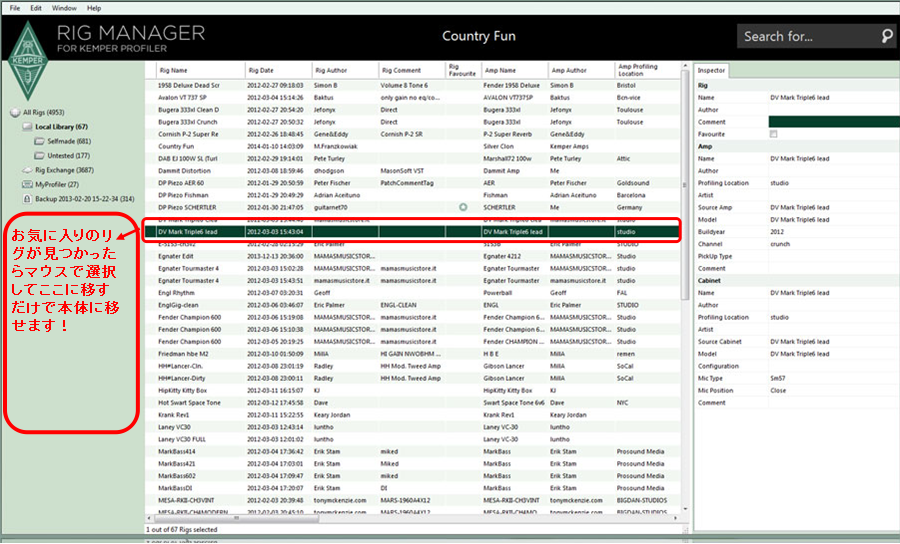Screen dimensions: 900x544
Task: Click favourite marker on DP Piezo SCHERTLER row
Action: [x=463, y=207]
